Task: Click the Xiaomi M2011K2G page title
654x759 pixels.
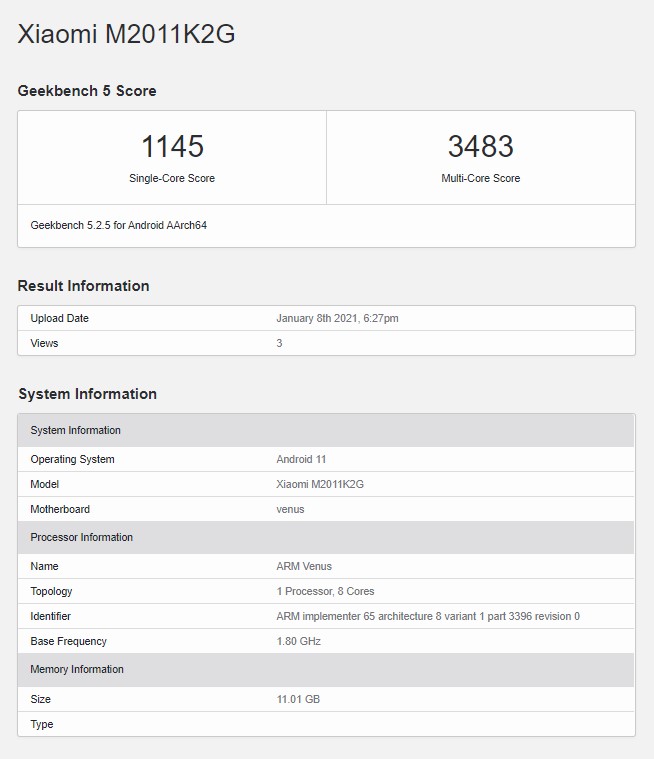Action: click(127, 34)
